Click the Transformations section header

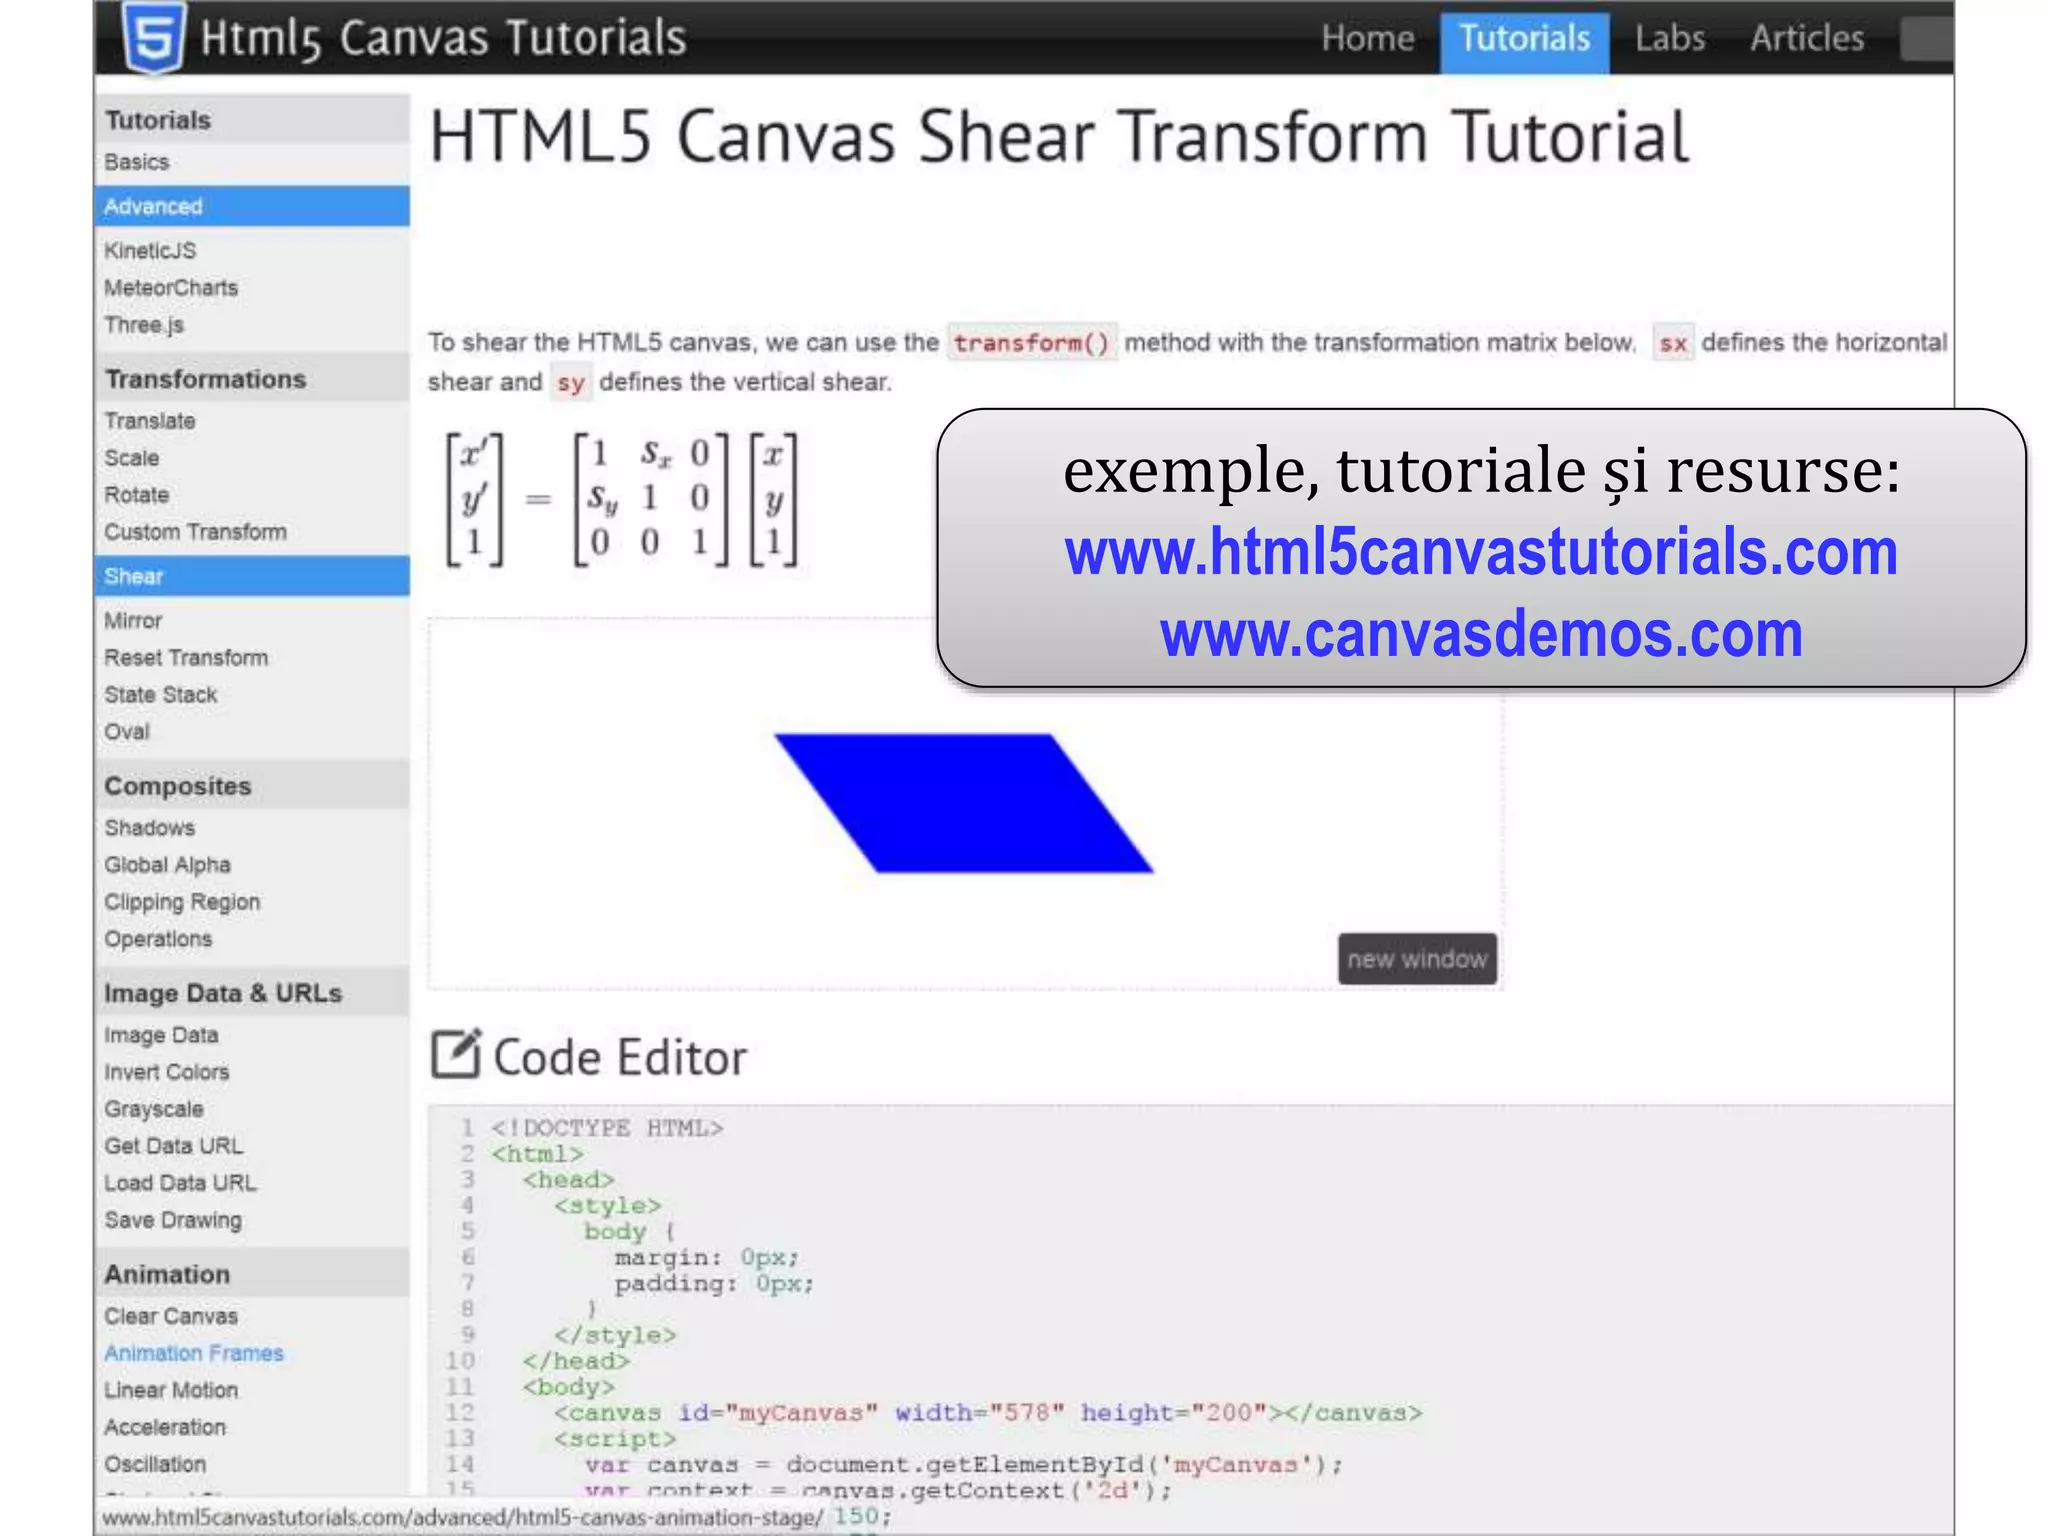[x=252, y=378]
